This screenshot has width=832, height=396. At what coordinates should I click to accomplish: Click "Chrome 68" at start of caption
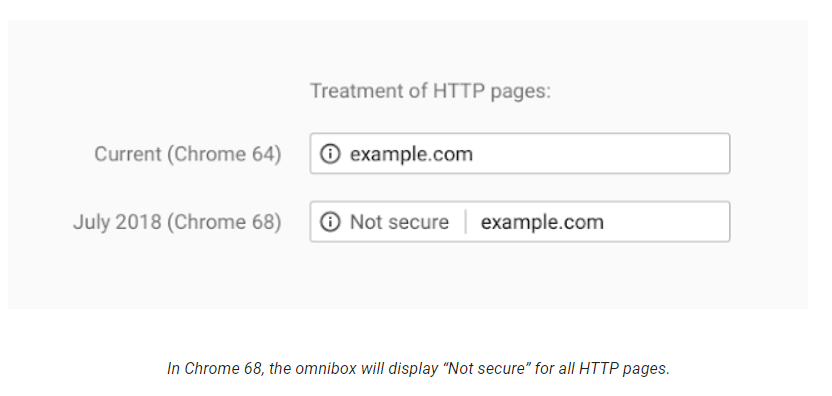click(222, 368)
